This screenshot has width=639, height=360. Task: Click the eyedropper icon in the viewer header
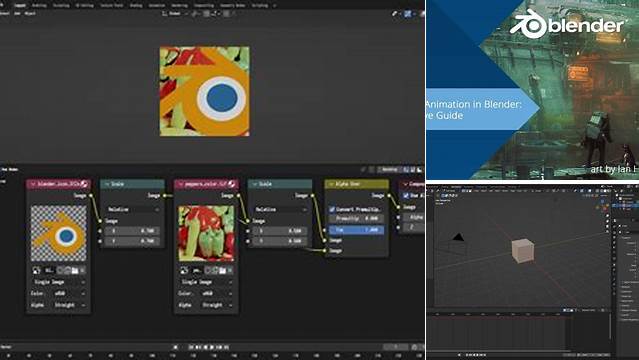click(394, 13)
